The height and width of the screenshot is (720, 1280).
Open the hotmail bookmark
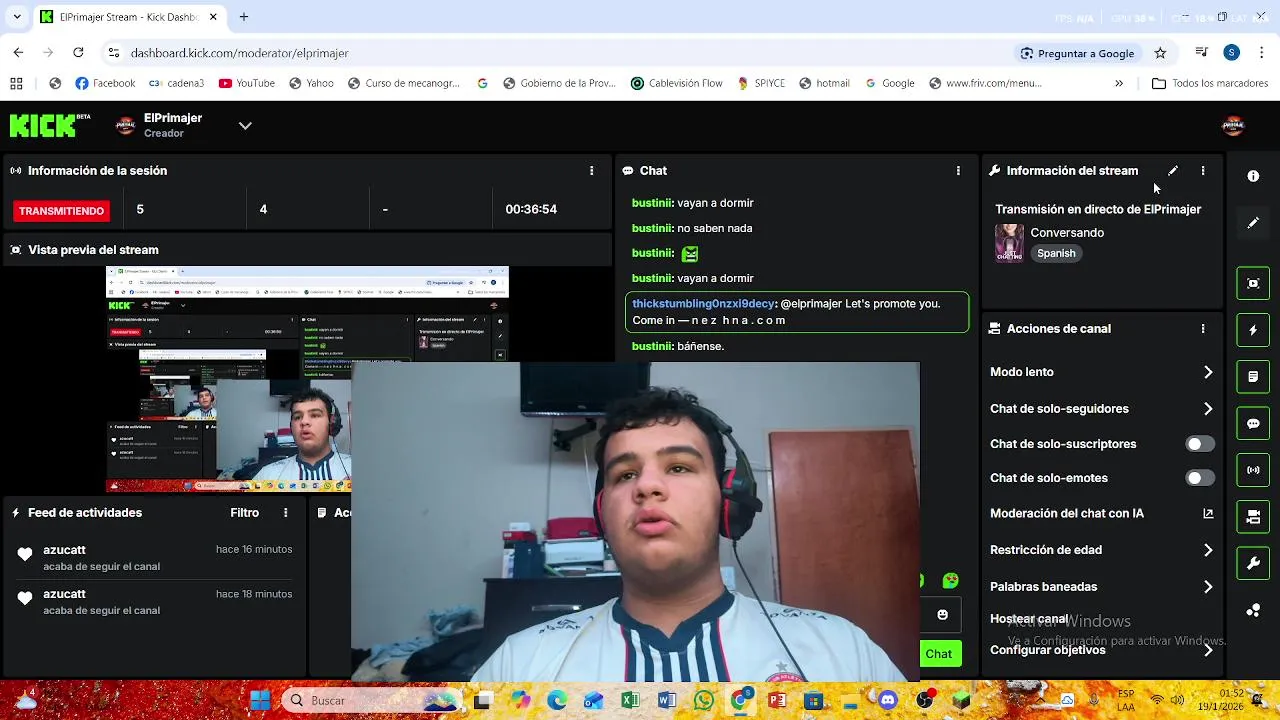[x=824, y=83]
